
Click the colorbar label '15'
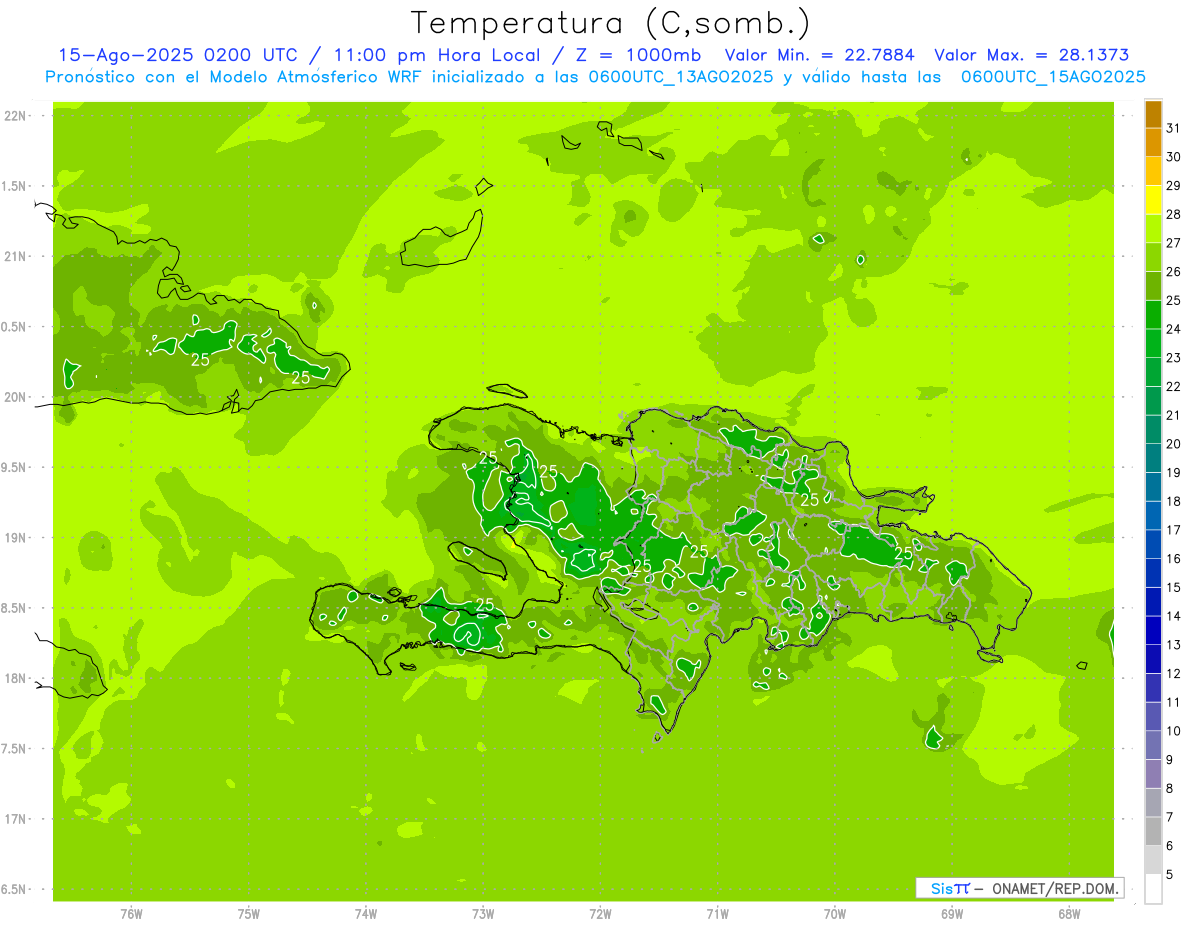[1174, 587]
